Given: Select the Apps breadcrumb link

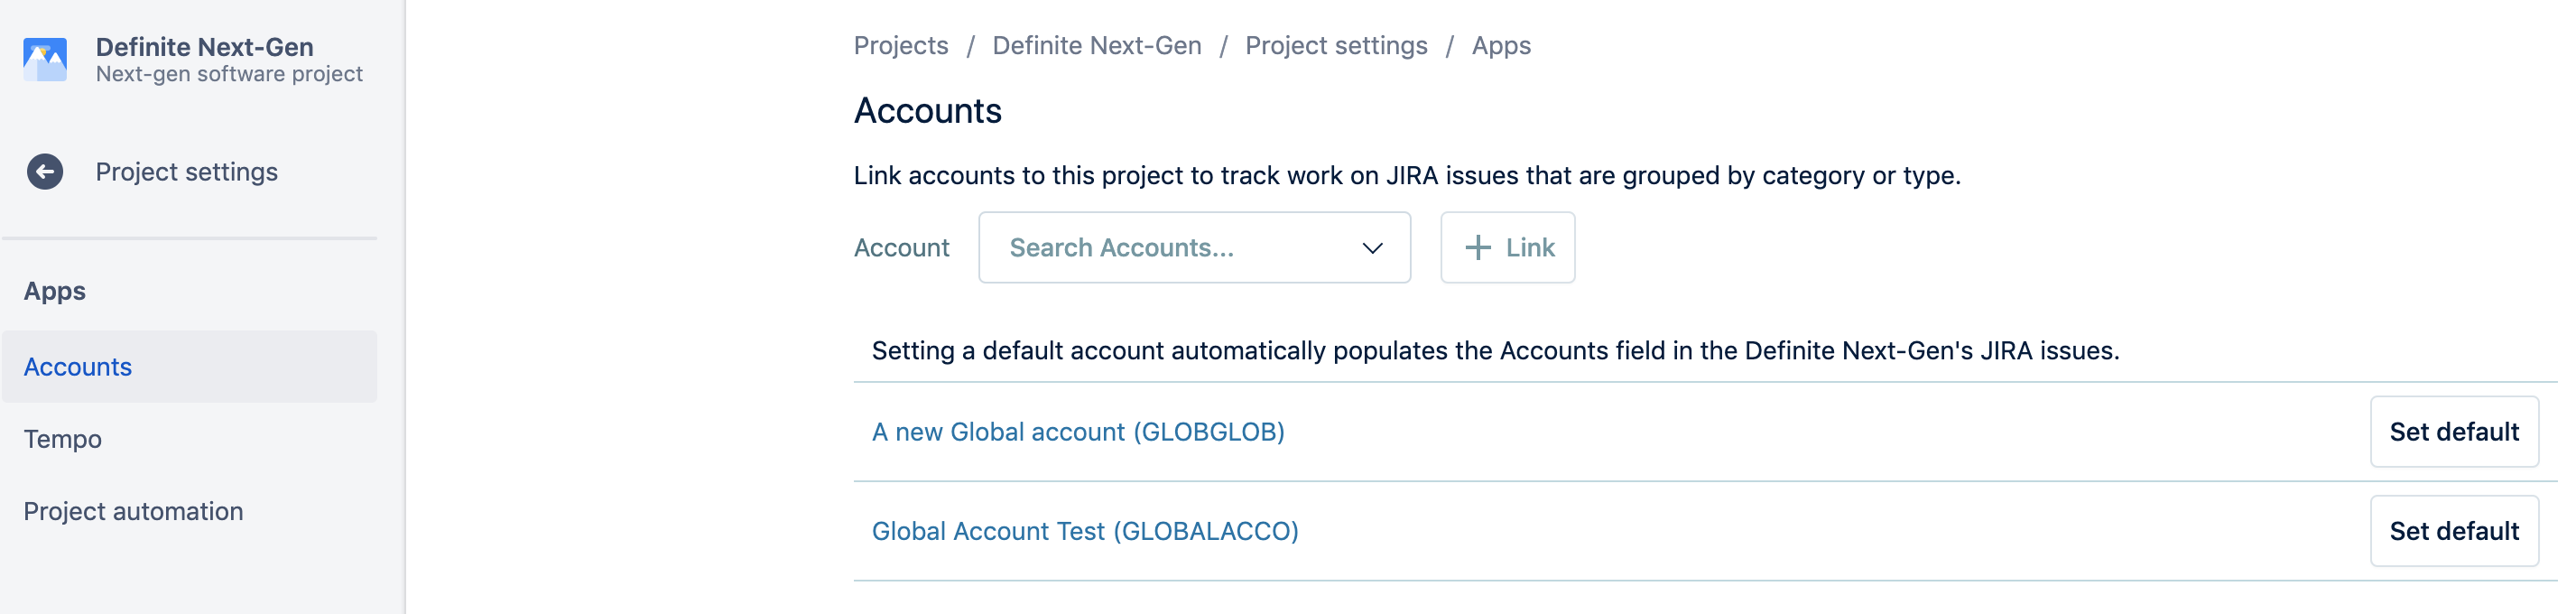Looking at the screenshot, I should pos(1500,46).
